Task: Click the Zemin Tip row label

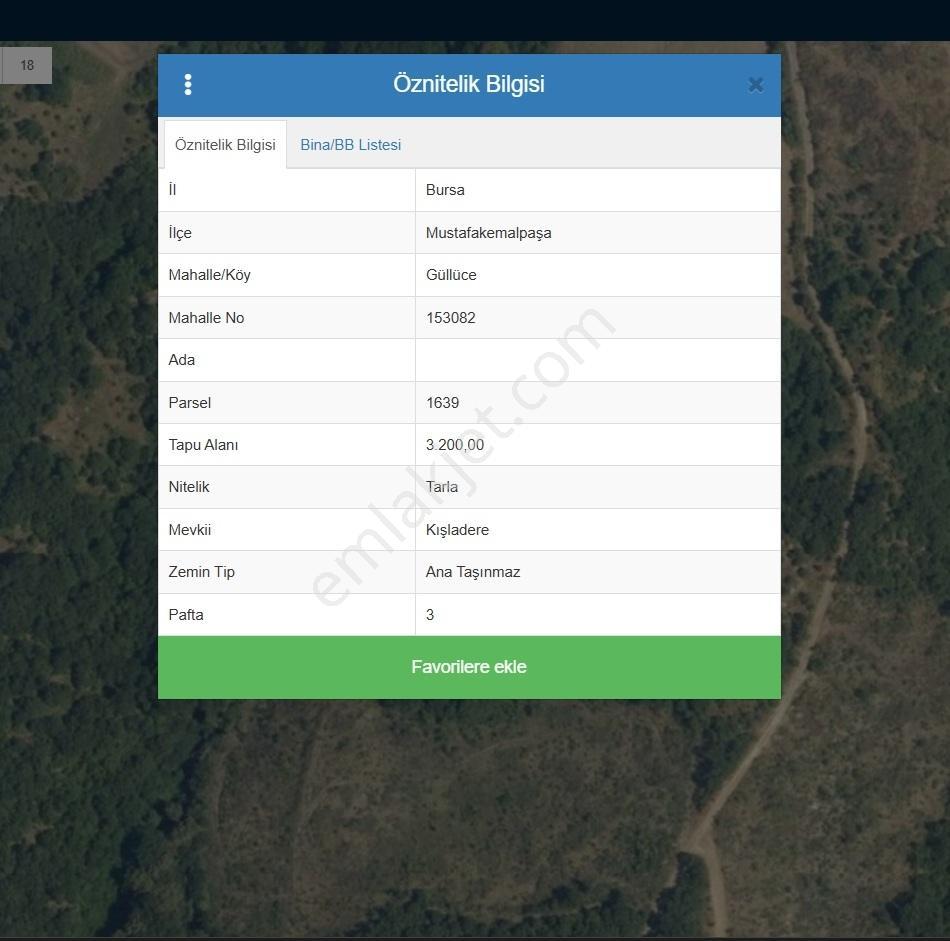Action: coord(201,572)
